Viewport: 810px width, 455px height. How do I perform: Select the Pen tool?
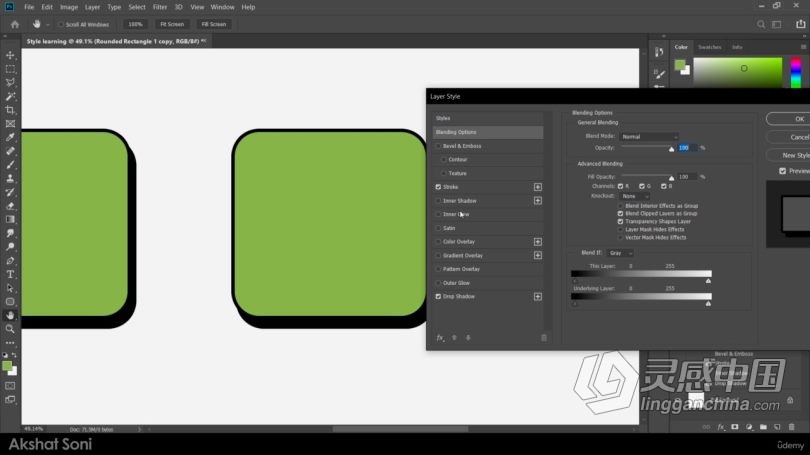click(x=10, y=260)
